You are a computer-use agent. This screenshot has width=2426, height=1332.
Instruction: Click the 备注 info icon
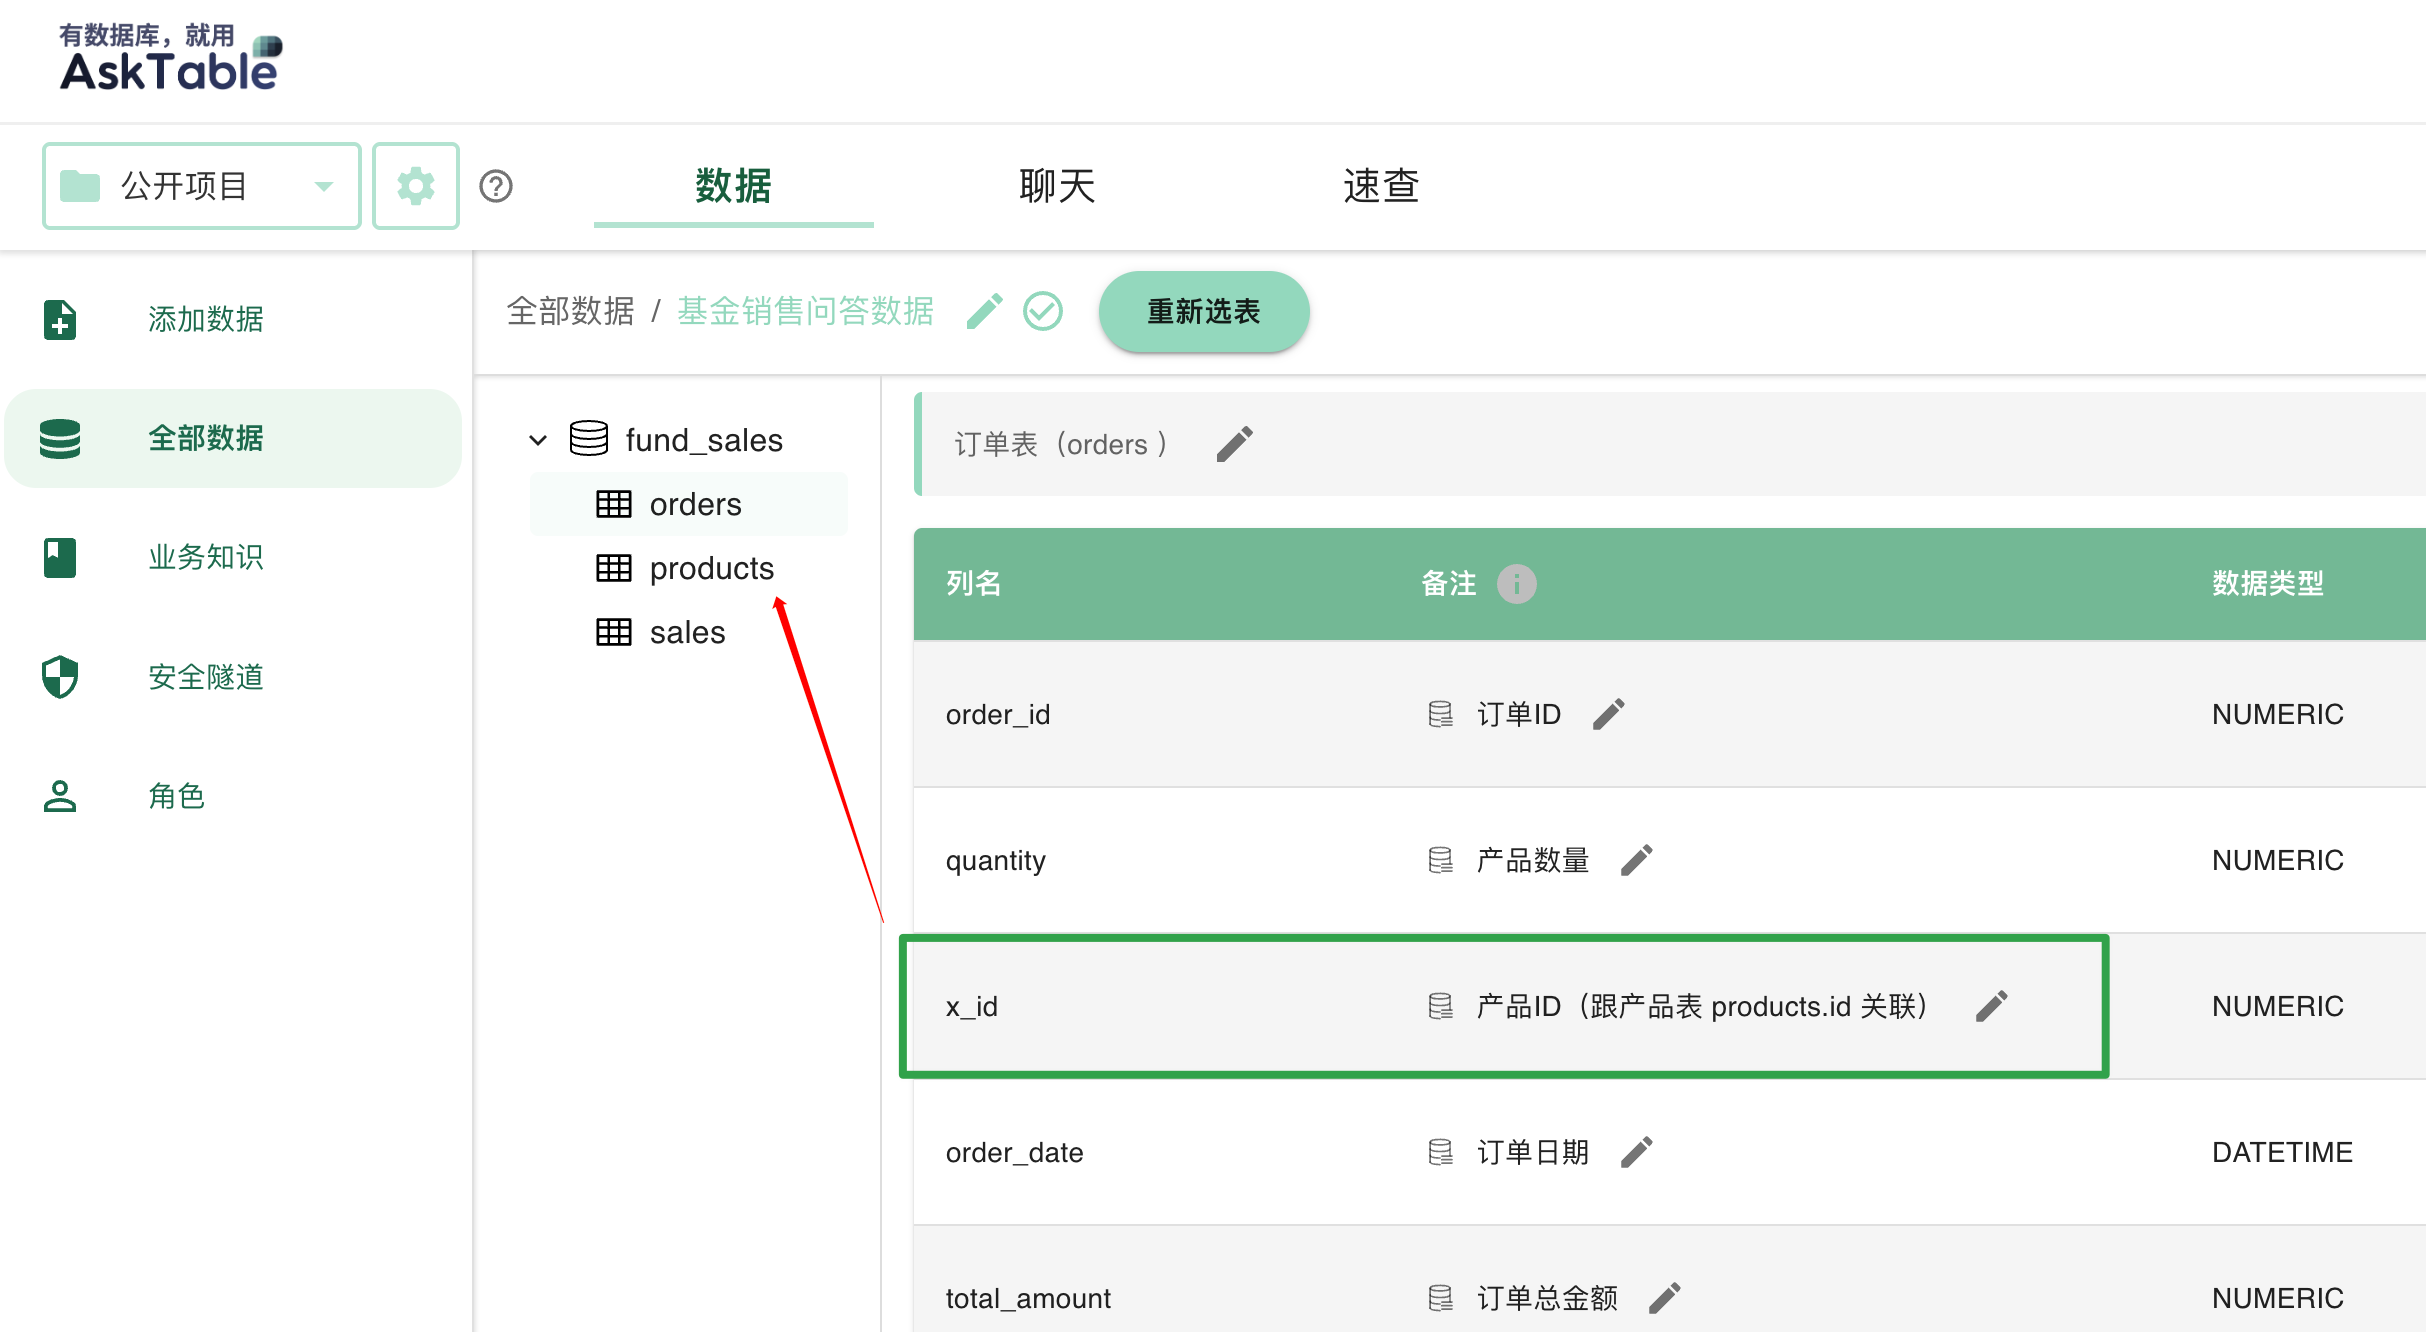[1516, 583]
